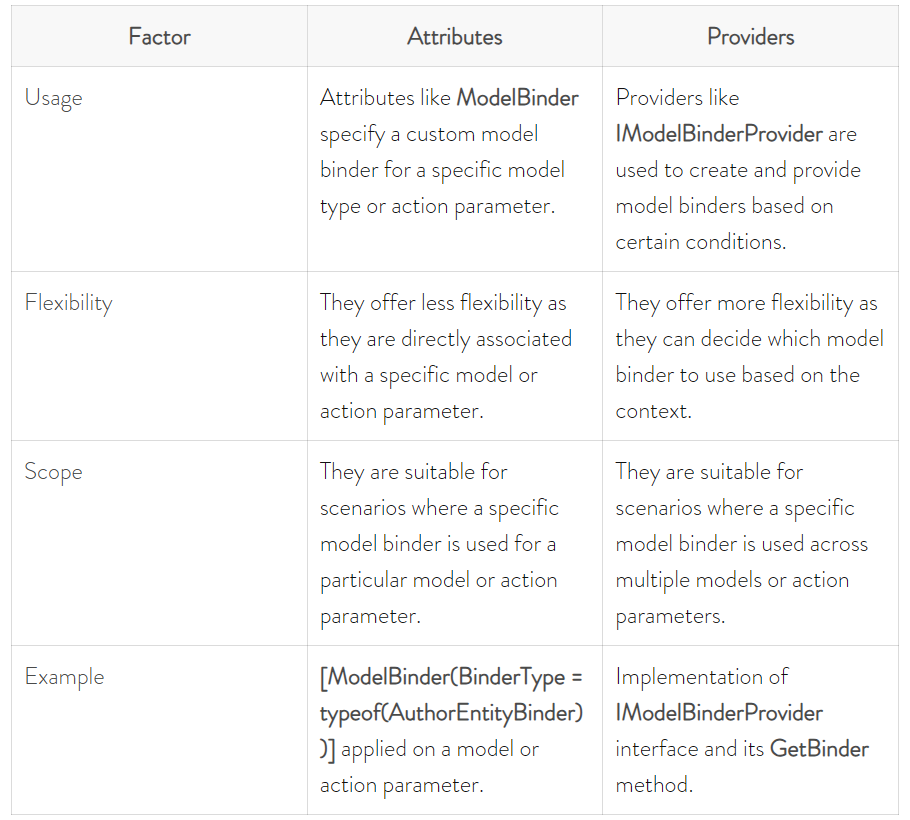Click the Factor column header
Viewport: 910px width, 820px height.
[x=159, y=37]
